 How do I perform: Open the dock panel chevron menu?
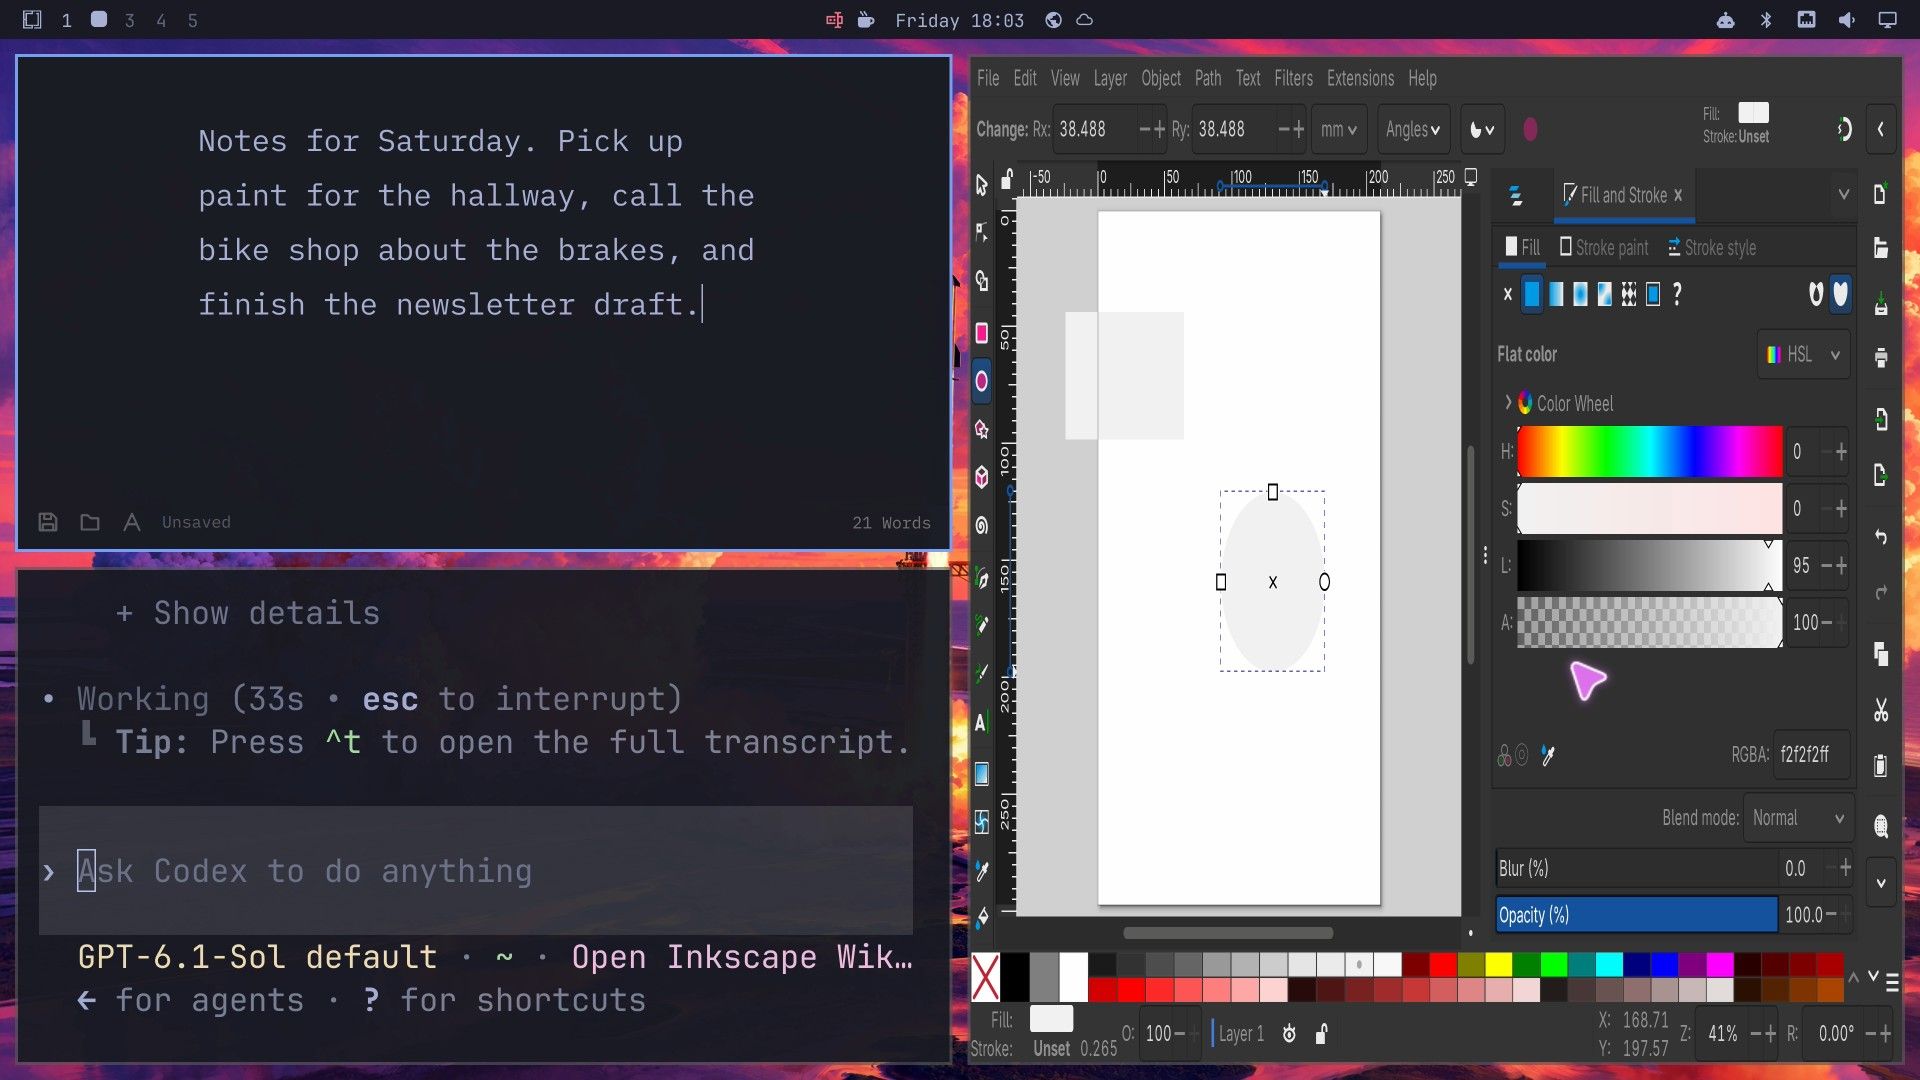point(1843,194)
